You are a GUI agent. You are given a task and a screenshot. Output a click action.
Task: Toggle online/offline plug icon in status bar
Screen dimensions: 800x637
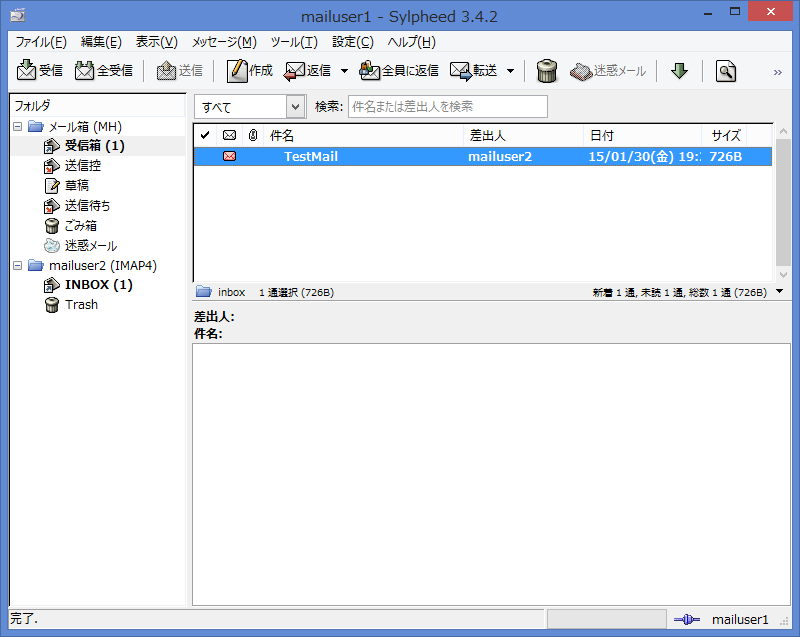coord(687,620)
